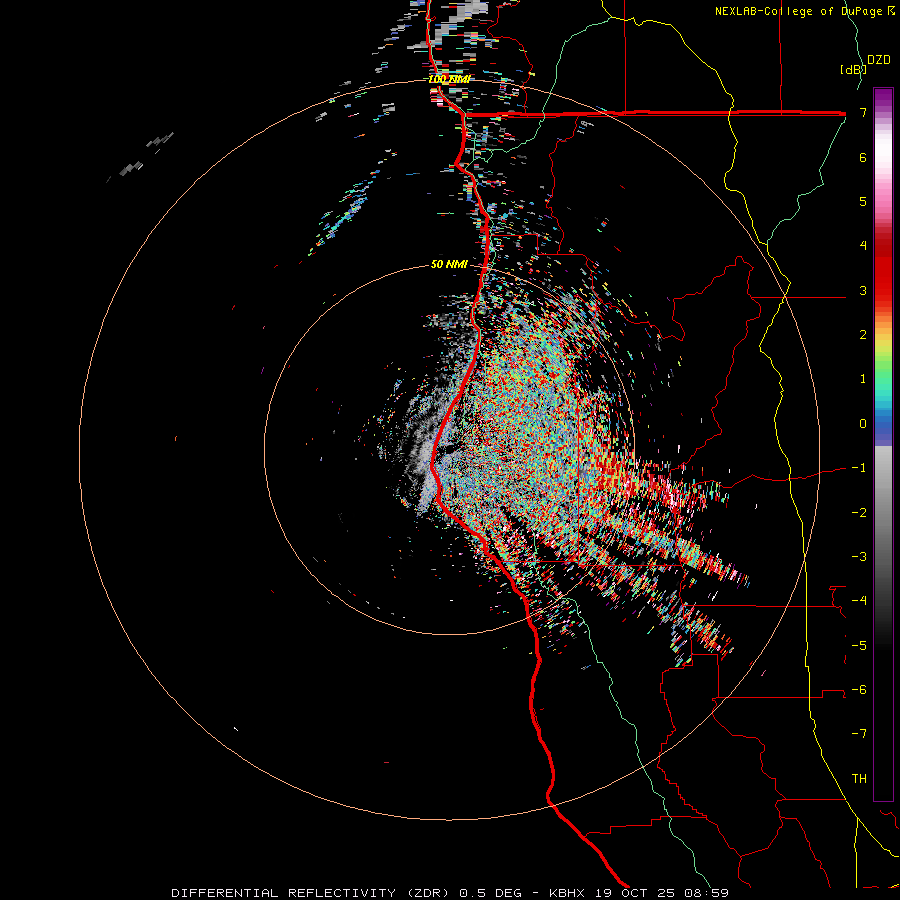Click the "50 NMI" range ring label

(449, 264)
